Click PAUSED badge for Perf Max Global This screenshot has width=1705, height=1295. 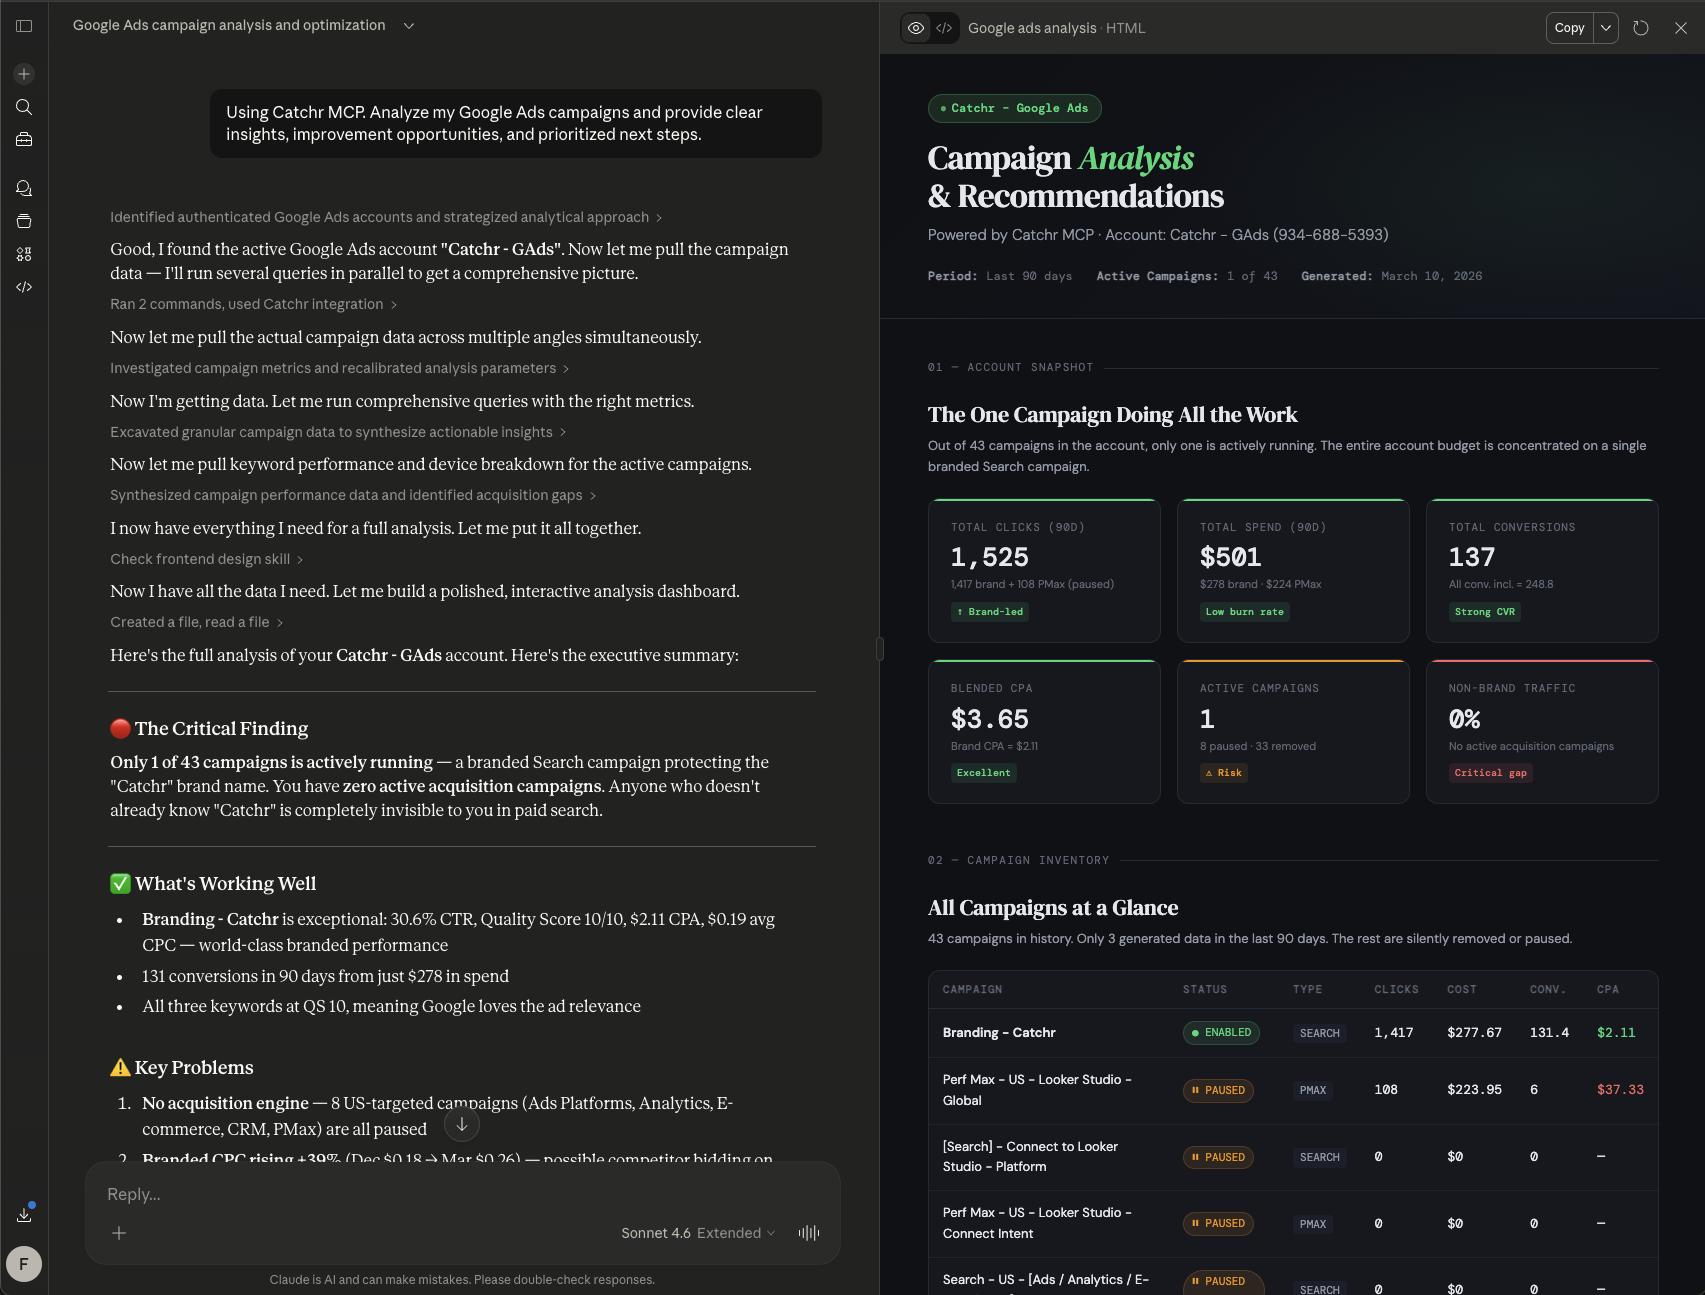point(1218,1090)
